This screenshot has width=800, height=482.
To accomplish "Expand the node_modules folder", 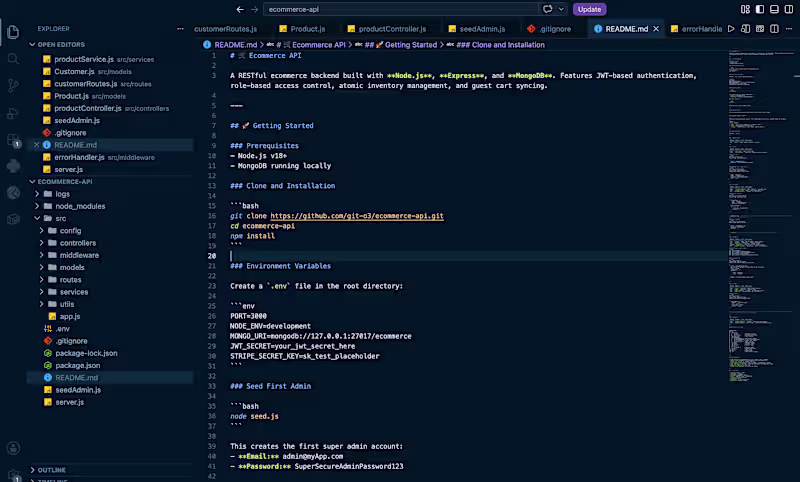I will (37, 206).
